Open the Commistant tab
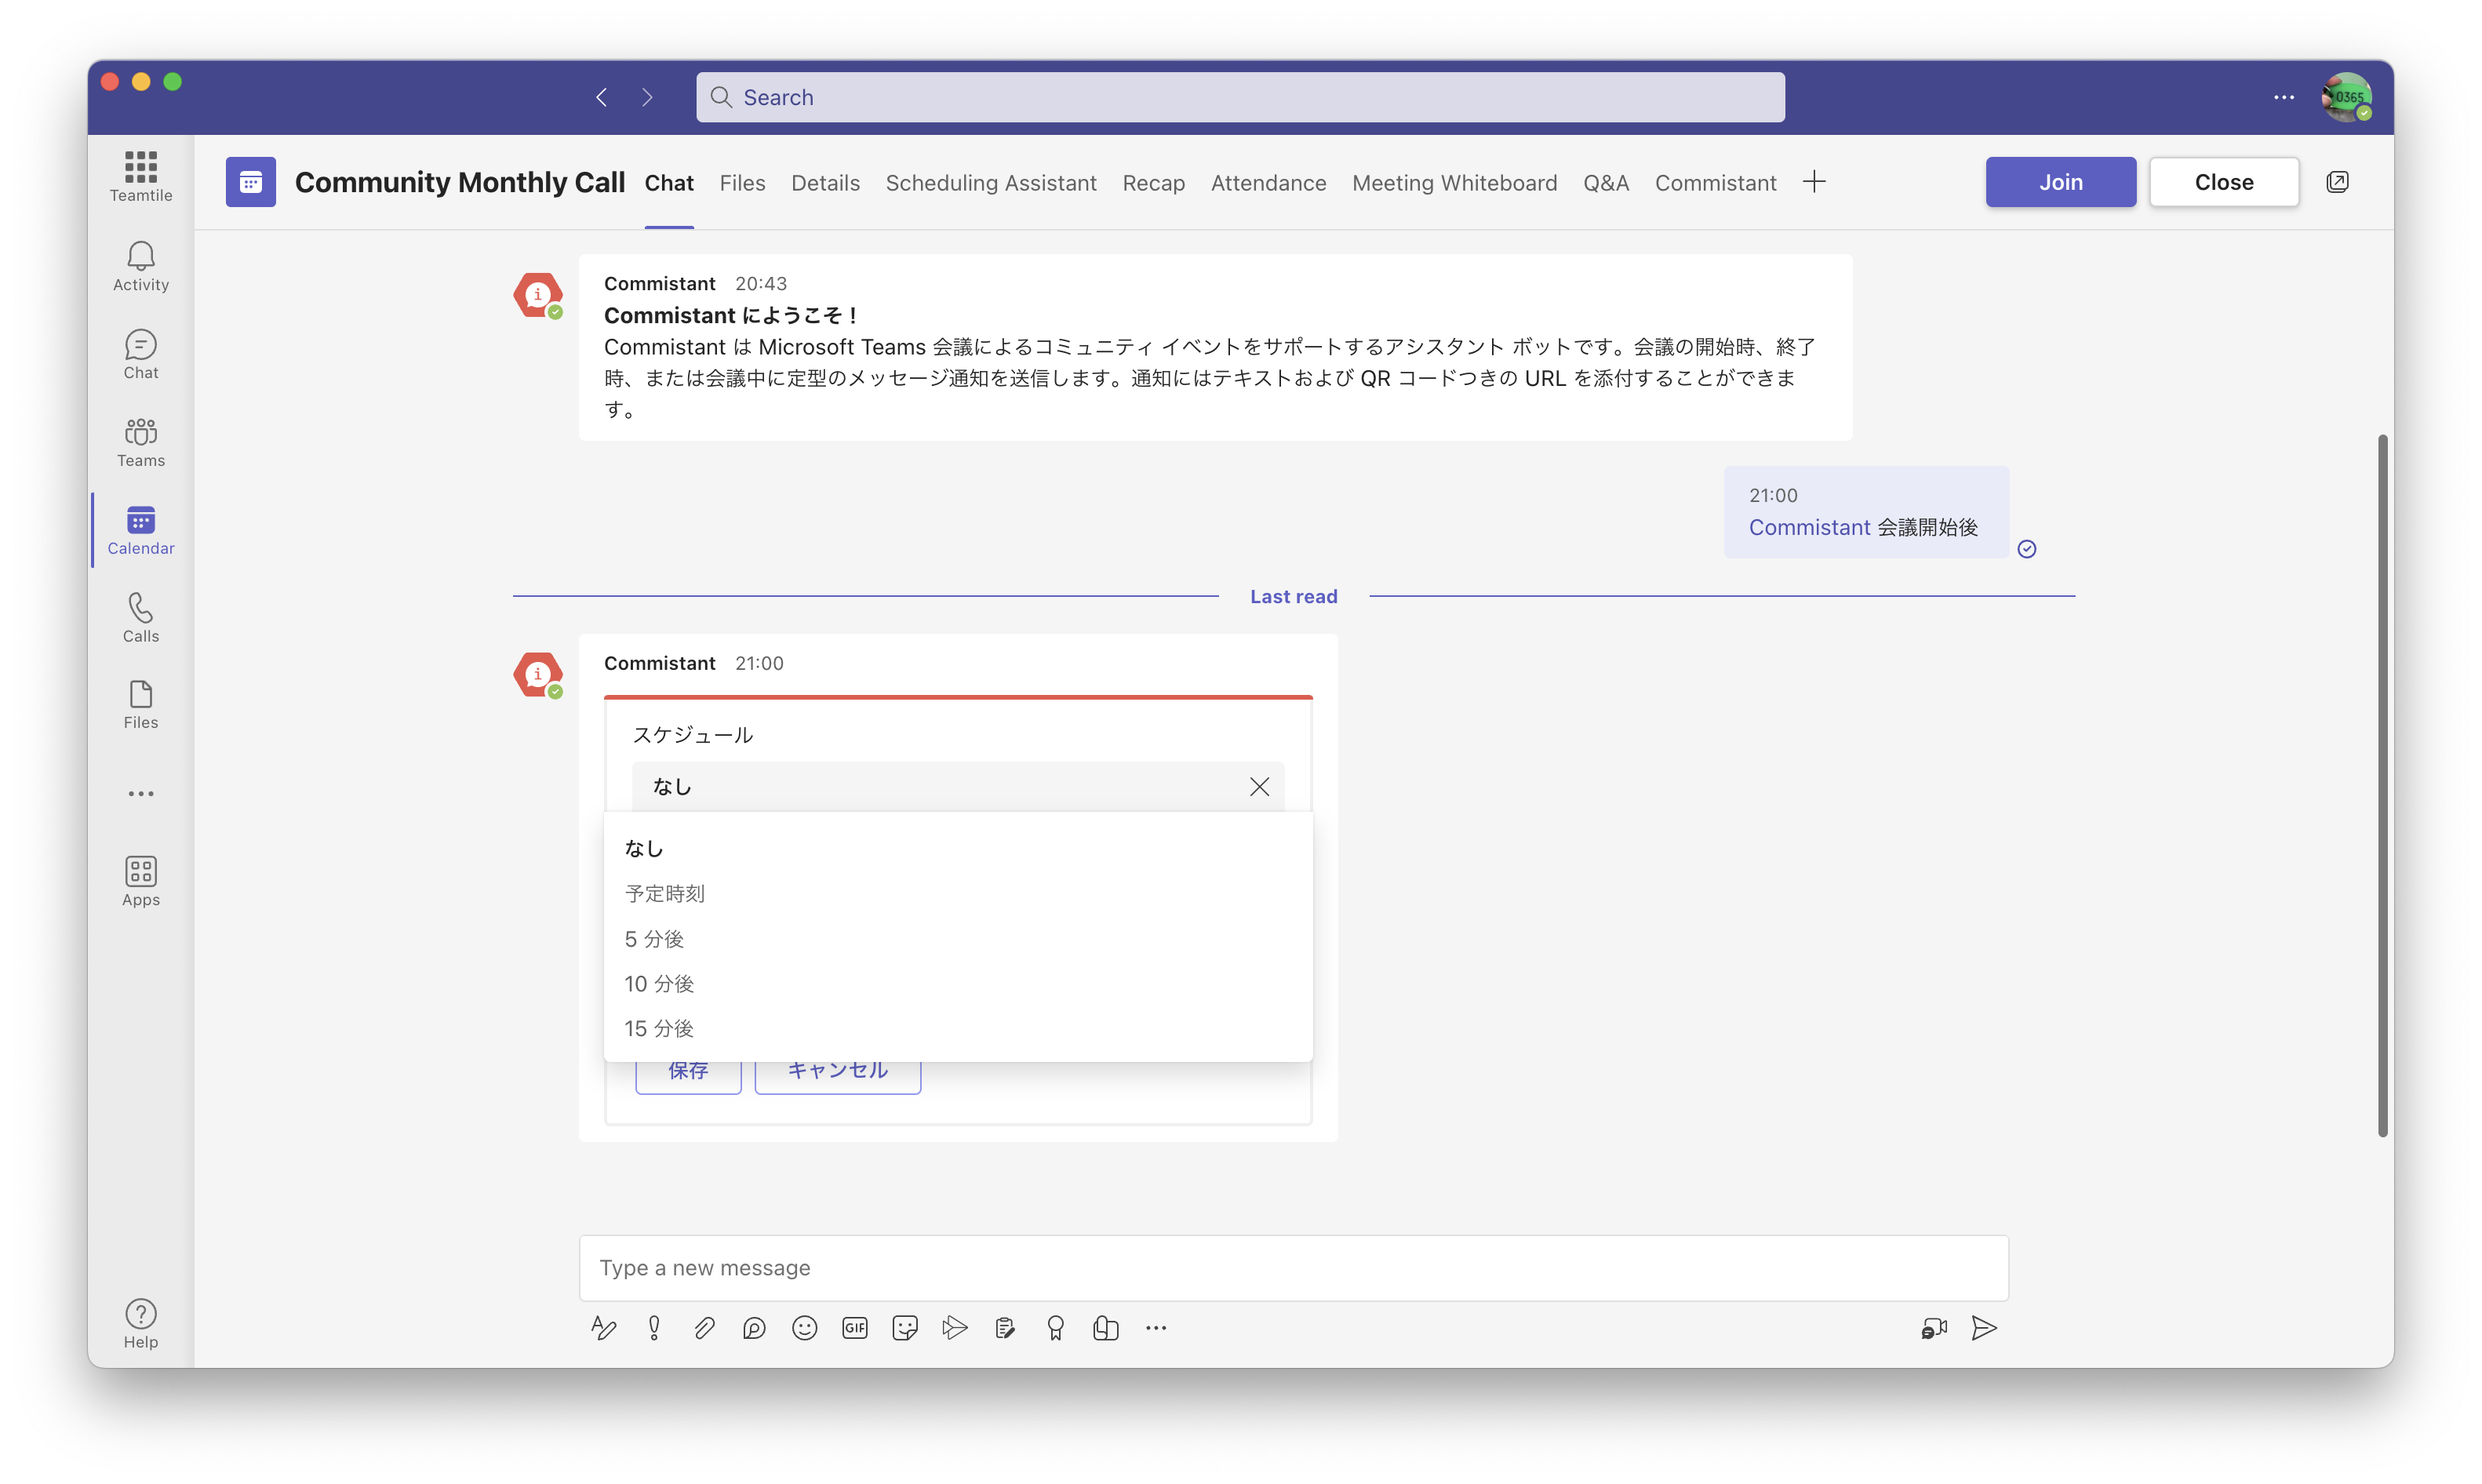Viewport: 2482px width, 1484px height. [x=1715, y=183]
